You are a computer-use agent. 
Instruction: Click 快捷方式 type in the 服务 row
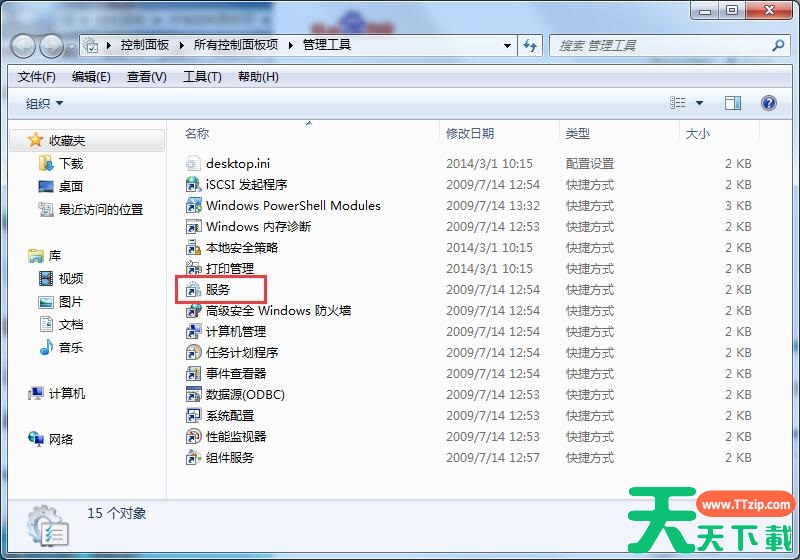[590, 290]
